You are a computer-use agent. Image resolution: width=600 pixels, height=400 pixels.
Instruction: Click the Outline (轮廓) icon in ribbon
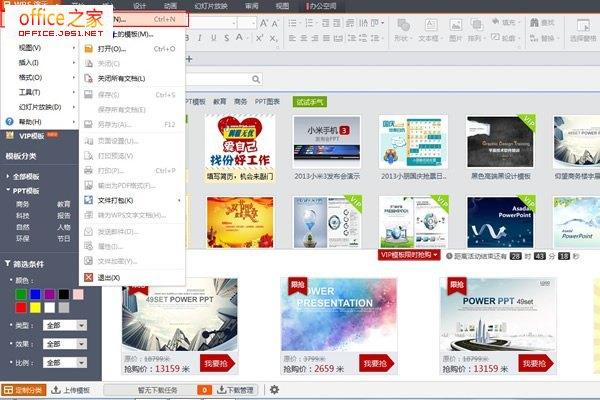(x=496, y=38)
